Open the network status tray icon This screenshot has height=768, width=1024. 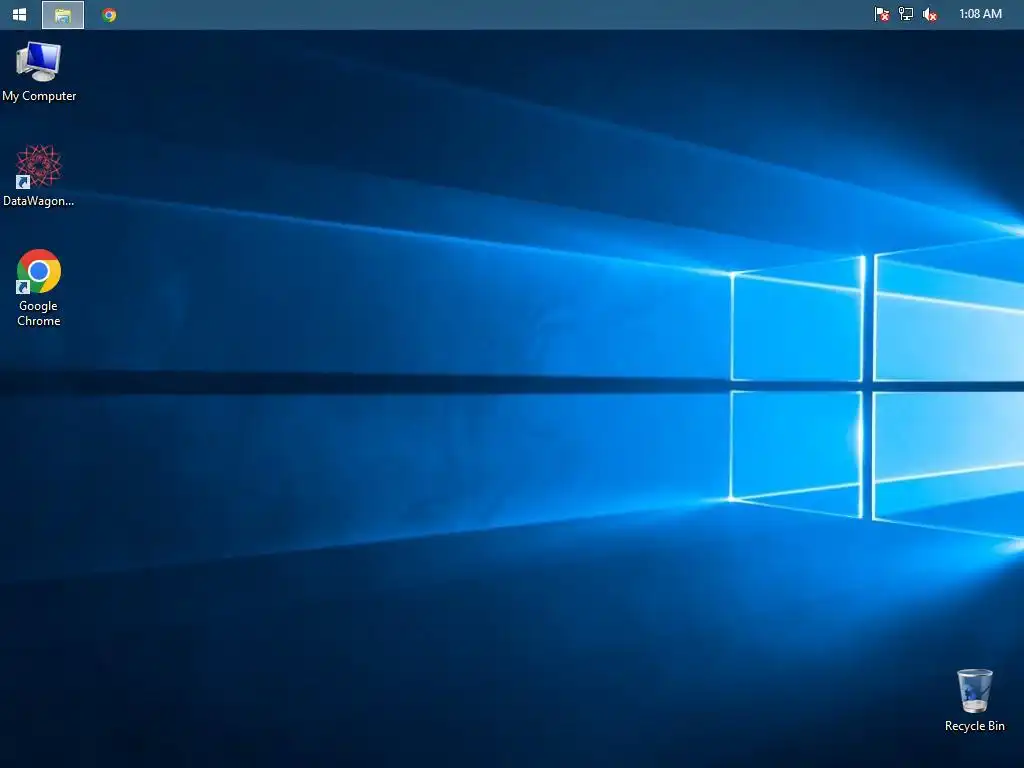pyautogui.click(x=906, y=14)
